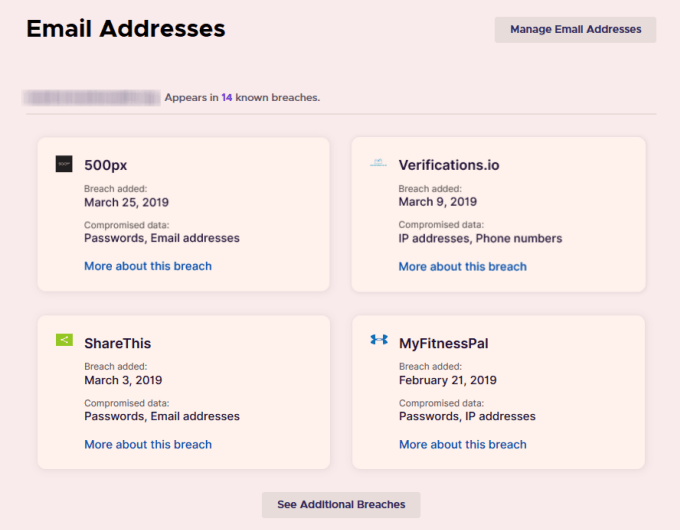Select the date February 21, 2019
680x530 pixels.
coord(448,380)
